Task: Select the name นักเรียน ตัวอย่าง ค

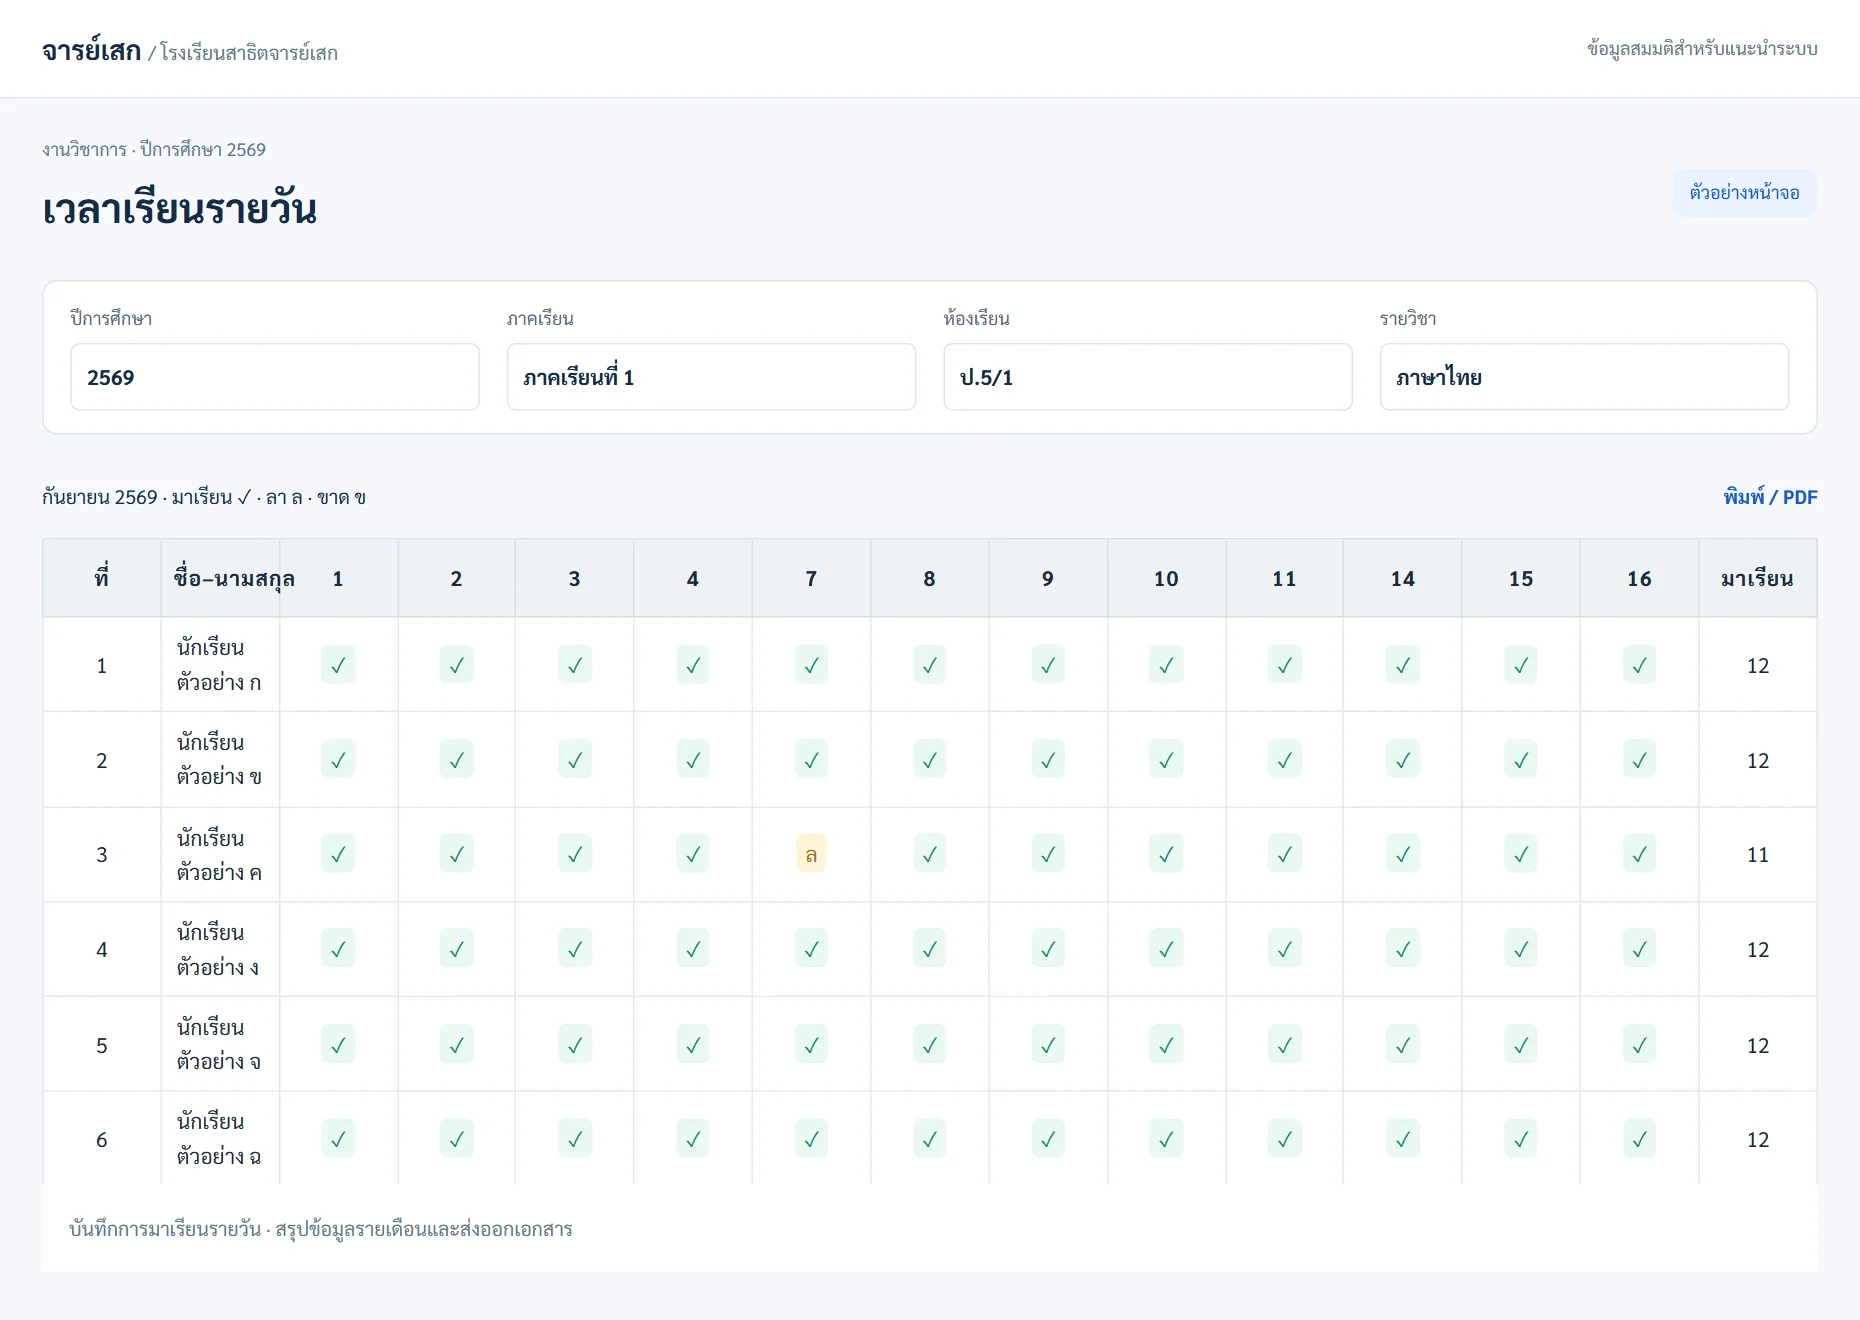Action: 219,855
